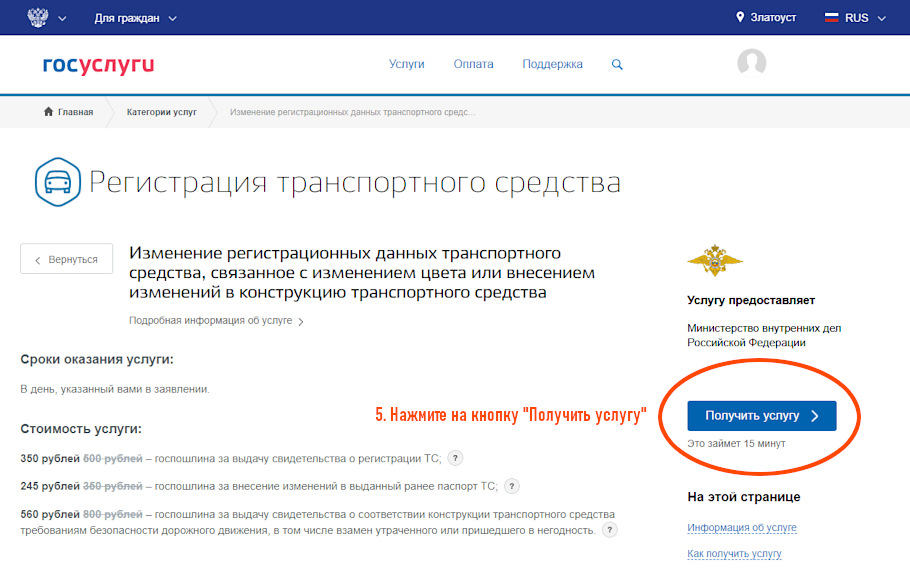Image resolution: width=910 pixels, height=568 pixels.
Task: Click 'Министерство внутренних дел' provider text
Action: 764,335
